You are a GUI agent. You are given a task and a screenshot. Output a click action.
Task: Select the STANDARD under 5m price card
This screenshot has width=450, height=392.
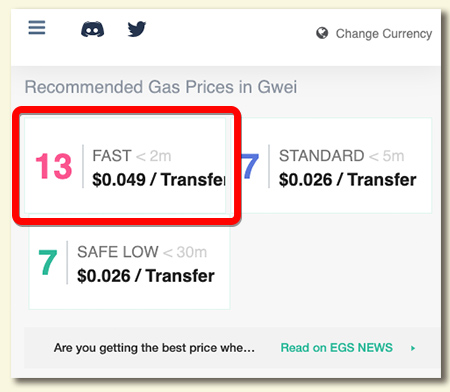335,165
